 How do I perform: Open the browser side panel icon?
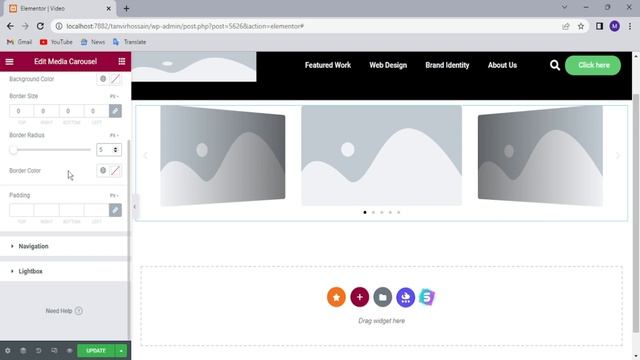point(599,26)
